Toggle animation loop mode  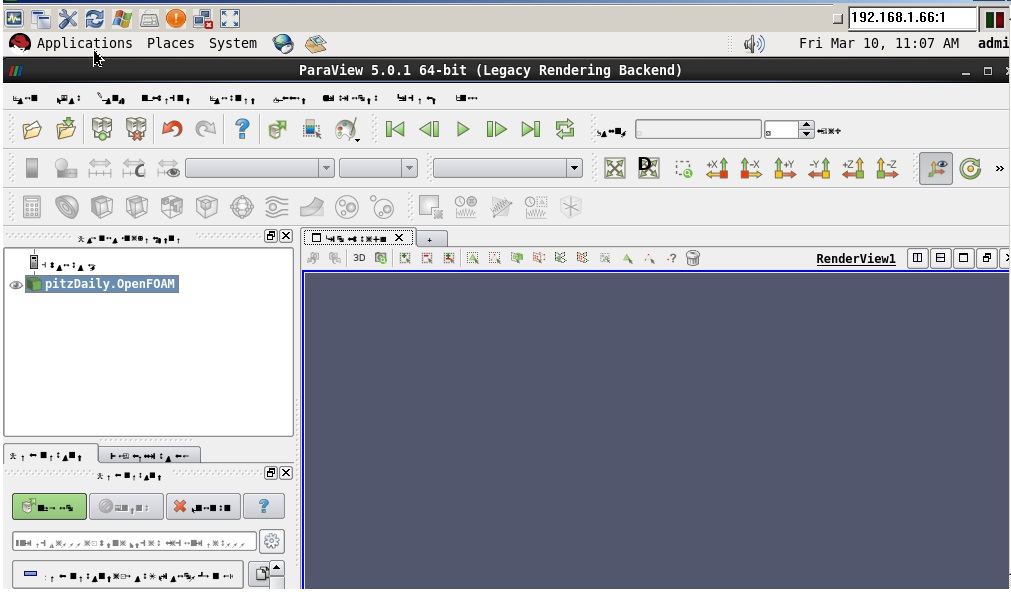tap(565, 130)
